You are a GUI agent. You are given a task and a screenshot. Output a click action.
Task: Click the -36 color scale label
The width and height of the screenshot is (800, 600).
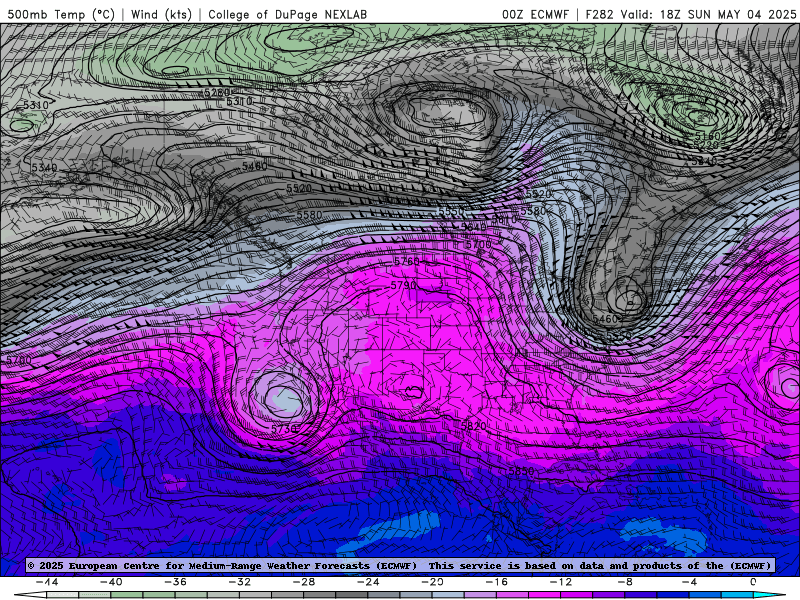point(176,582)
